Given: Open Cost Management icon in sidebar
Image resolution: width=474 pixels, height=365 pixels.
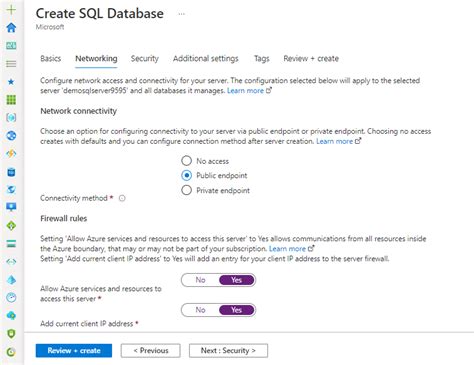Looking at the screenshot, I should pos(11,352).
